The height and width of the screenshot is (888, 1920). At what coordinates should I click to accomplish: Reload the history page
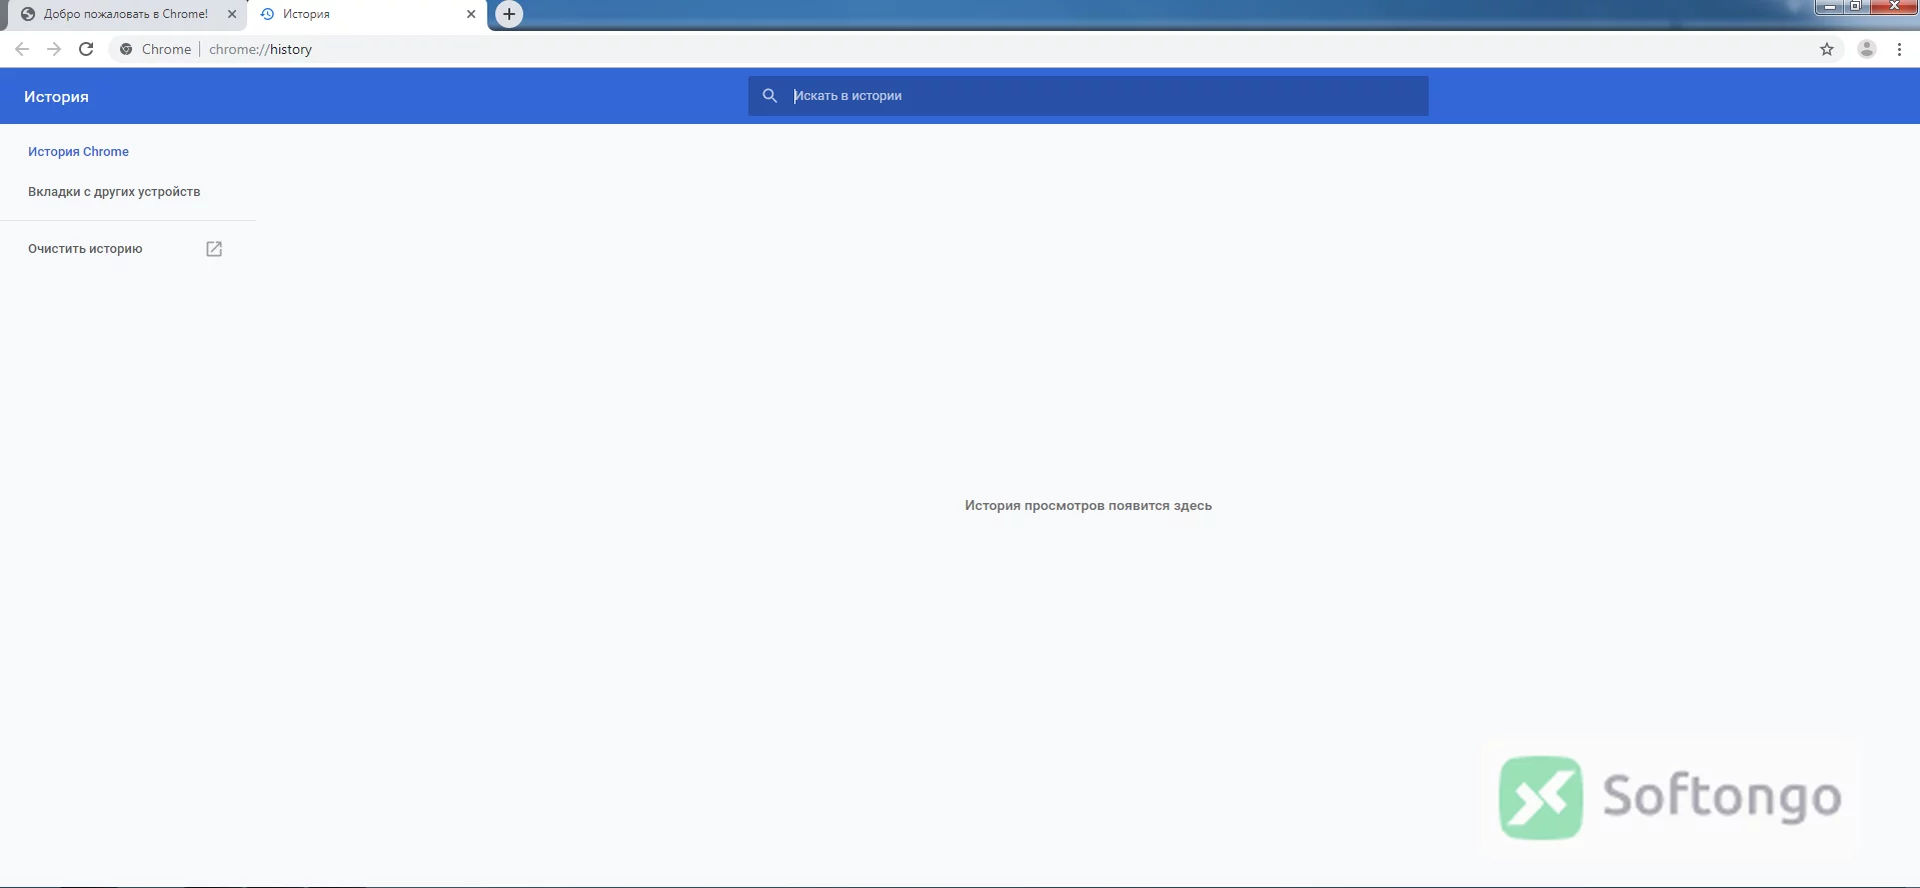tap(86, 49)
